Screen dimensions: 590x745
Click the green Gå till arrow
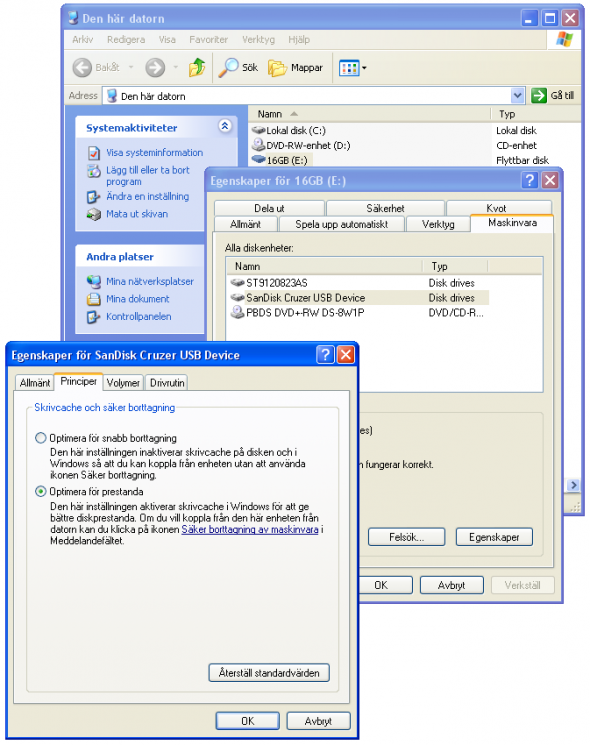click(x=539, y=96)
